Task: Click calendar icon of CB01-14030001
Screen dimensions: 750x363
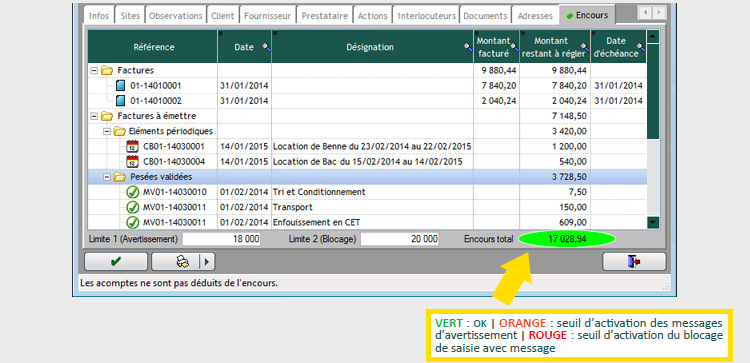Action: (132, 146)
